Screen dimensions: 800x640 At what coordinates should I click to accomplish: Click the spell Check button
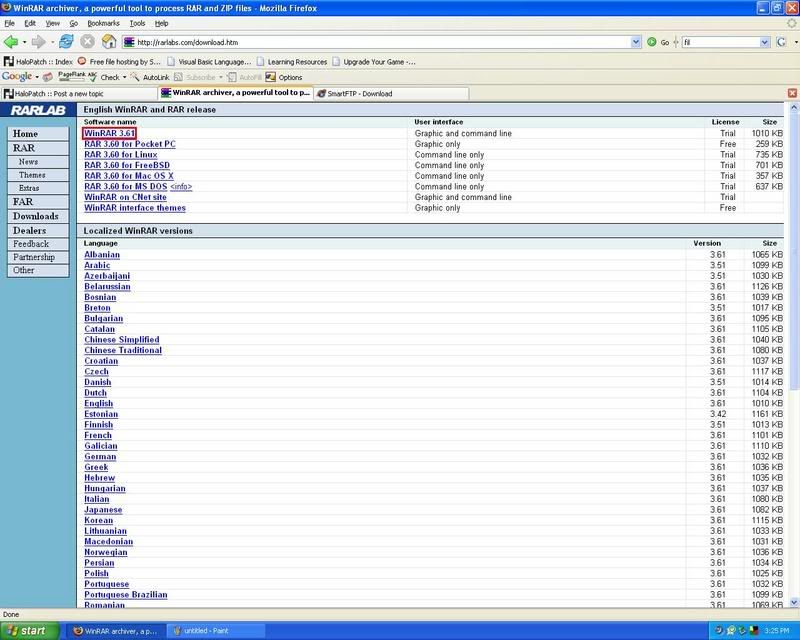[105, 77]
